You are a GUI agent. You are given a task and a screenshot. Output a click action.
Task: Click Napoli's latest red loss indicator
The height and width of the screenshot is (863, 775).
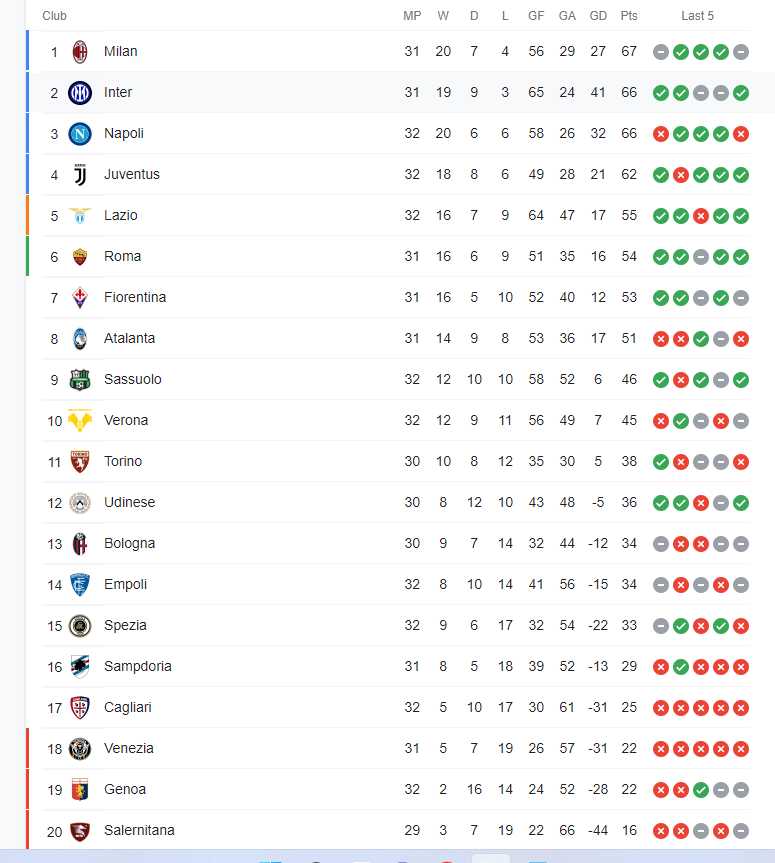coord(741,134)
